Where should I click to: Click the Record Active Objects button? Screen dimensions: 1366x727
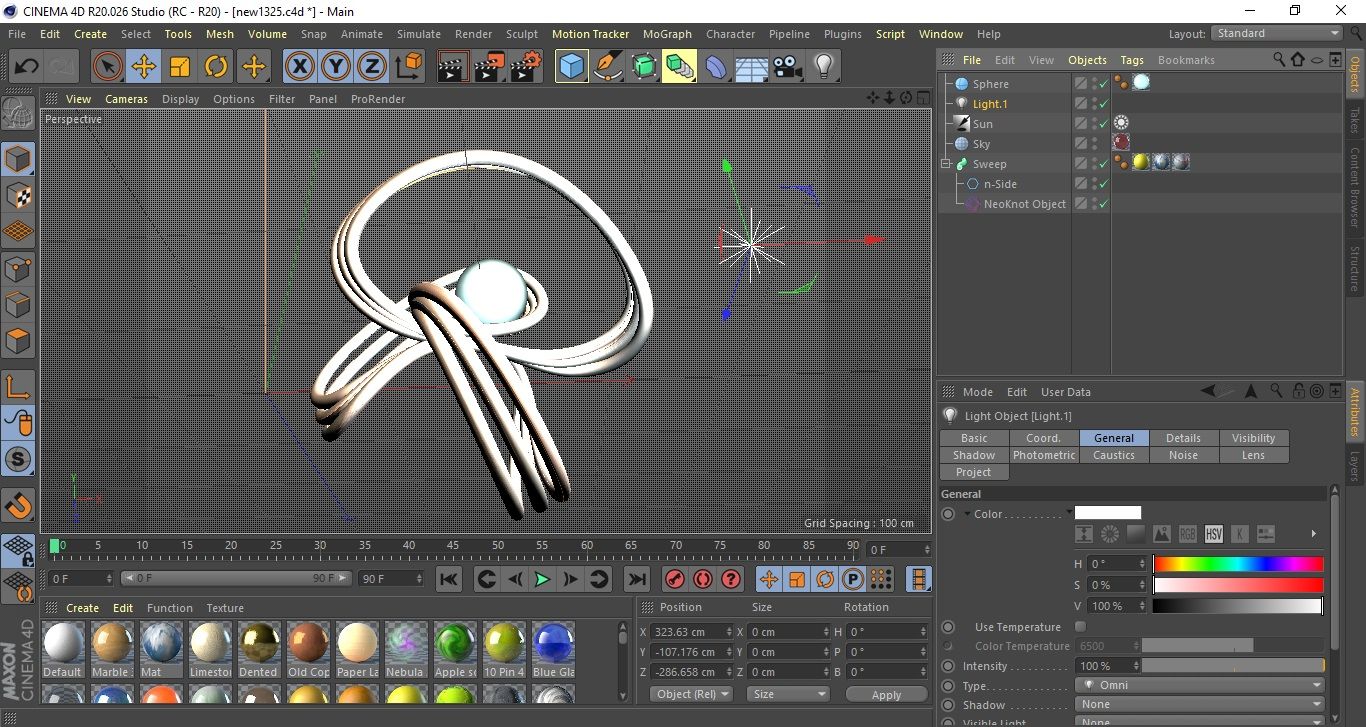(x=675, y=579)
